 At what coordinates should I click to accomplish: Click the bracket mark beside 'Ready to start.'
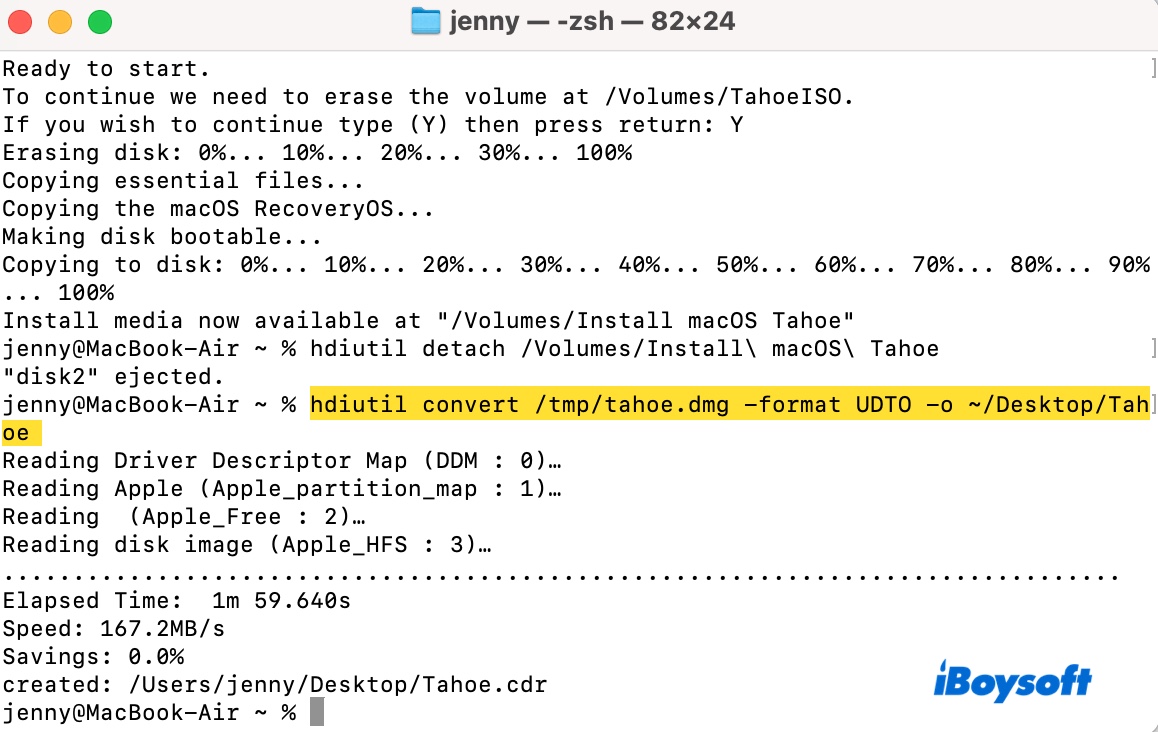(1153, 69)
